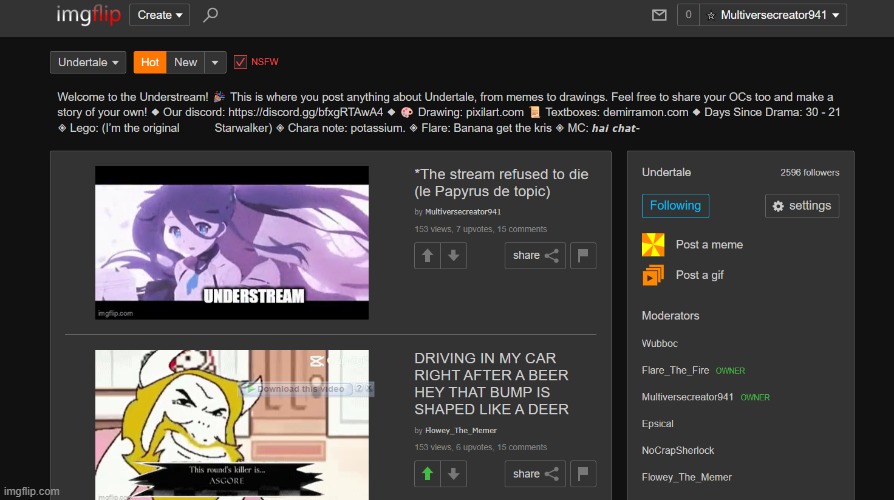894x500 pixels.
Task: Remove upvote on 'DRIVING IN MY CAR' post
Action: [x=427, y=474]
